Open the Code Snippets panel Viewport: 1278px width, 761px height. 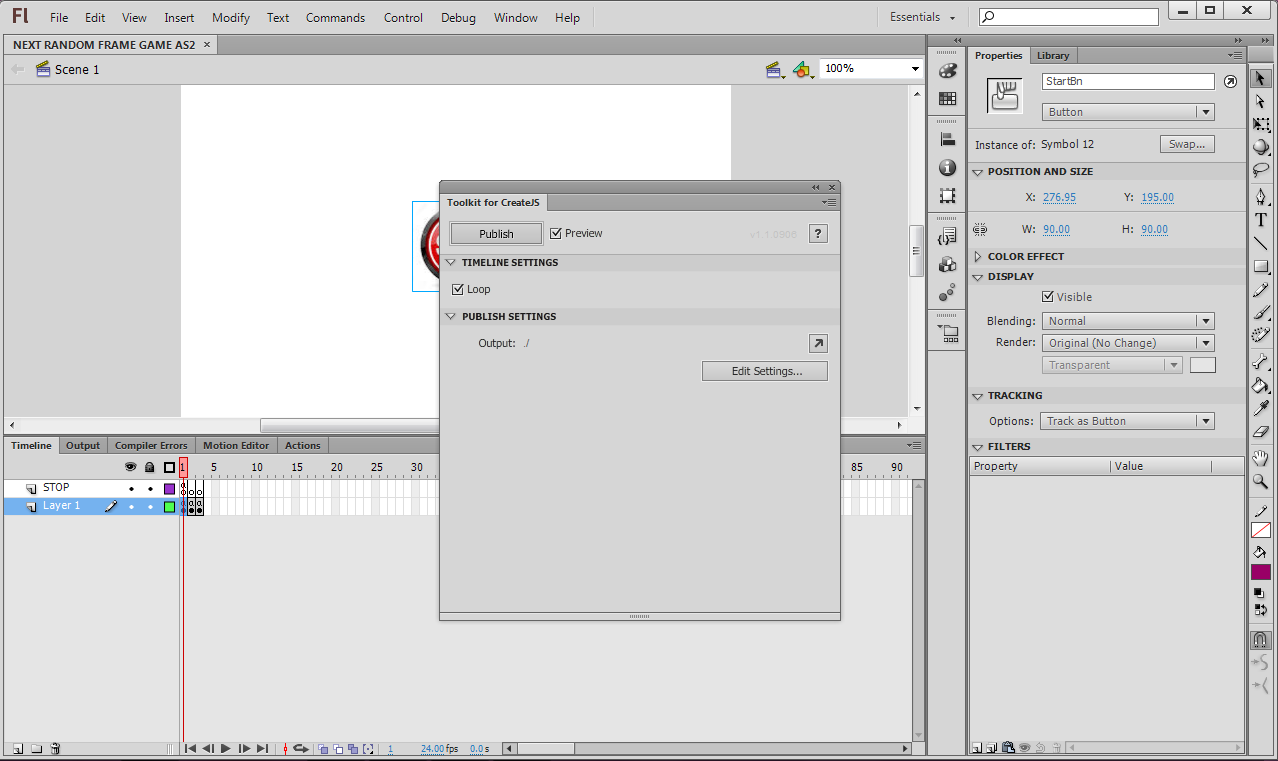point(946,235)
